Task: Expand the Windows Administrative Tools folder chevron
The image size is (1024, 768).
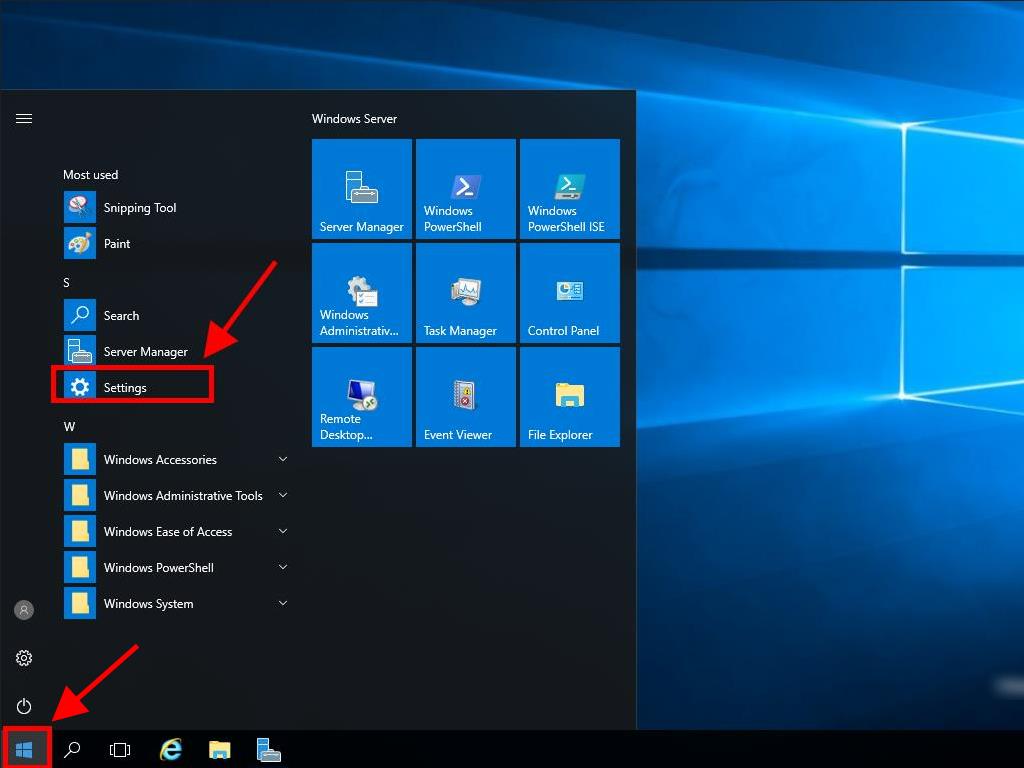Action: (x=283, y=495)
